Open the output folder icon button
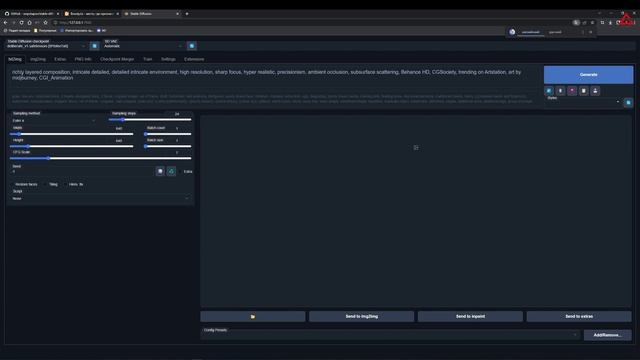Screen dimensions: 640x360 (x=253, y=316)
